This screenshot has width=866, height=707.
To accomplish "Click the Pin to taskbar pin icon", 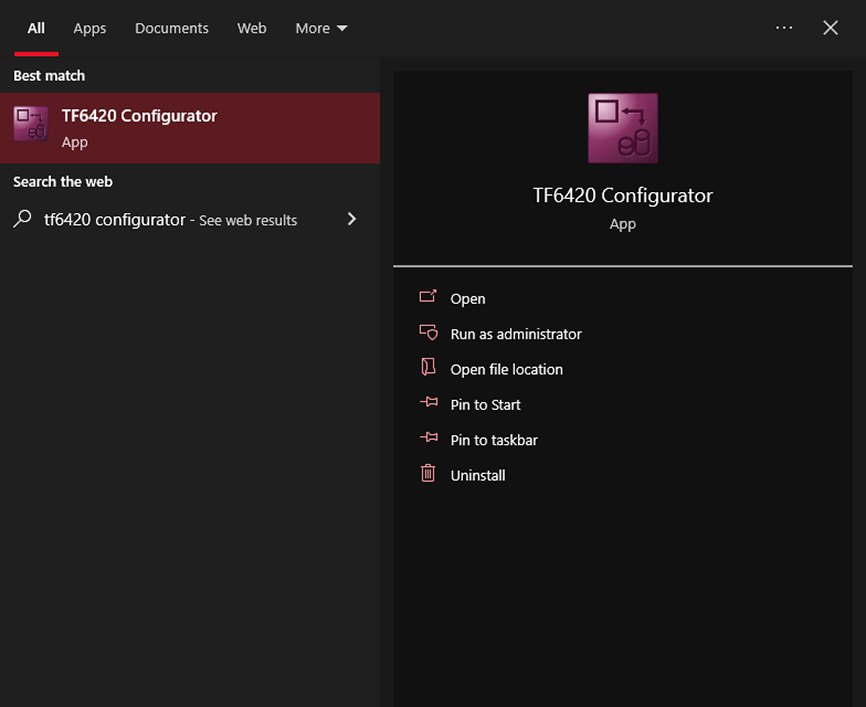I will (x=429, y=438).
